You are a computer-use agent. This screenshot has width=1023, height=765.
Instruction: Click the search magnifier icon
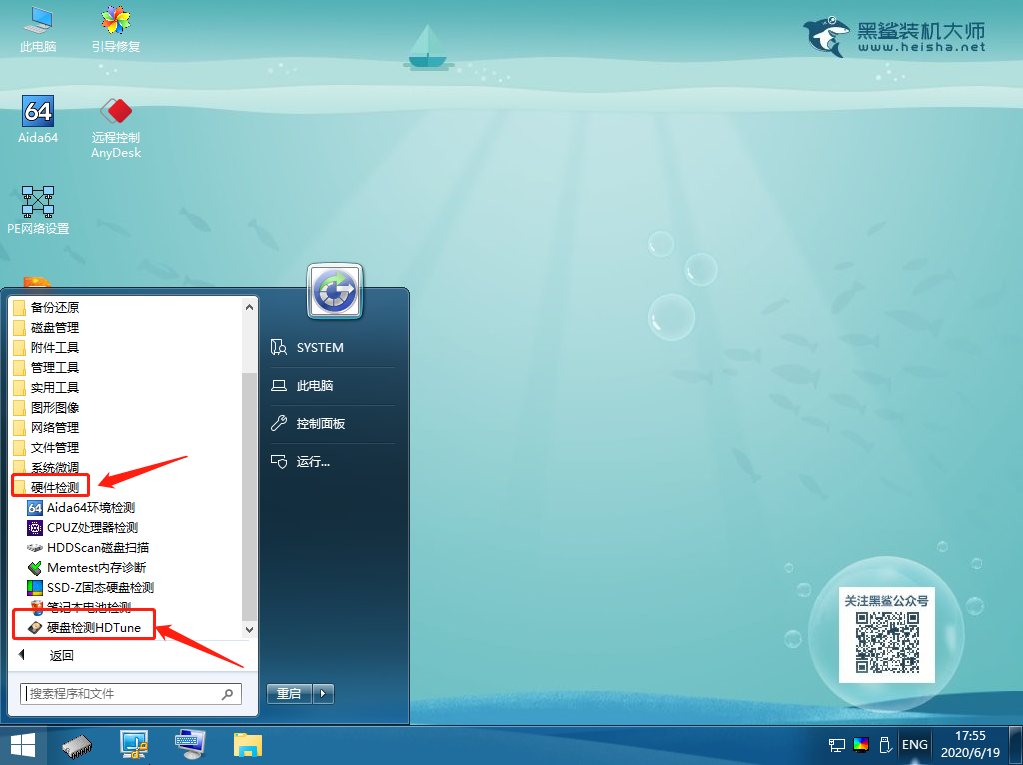point(228,694)
